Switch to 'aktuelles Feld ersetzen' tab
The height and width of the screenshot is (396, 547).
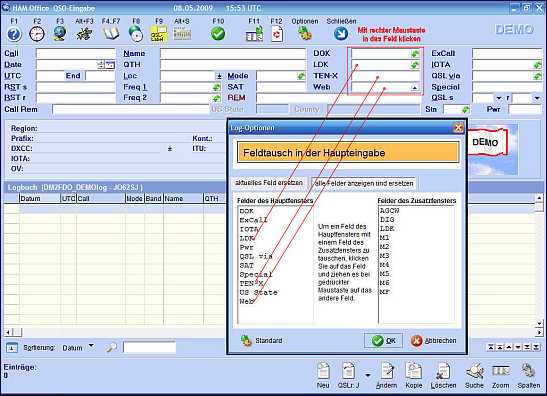coord(269,182)
